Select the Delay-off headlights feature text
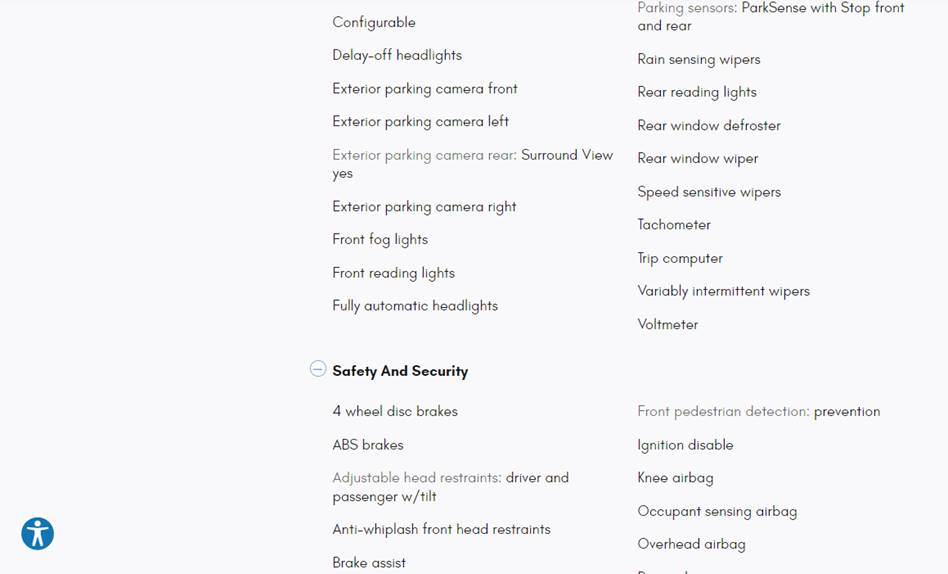This screenshot has width=948, height=574. 397,55
